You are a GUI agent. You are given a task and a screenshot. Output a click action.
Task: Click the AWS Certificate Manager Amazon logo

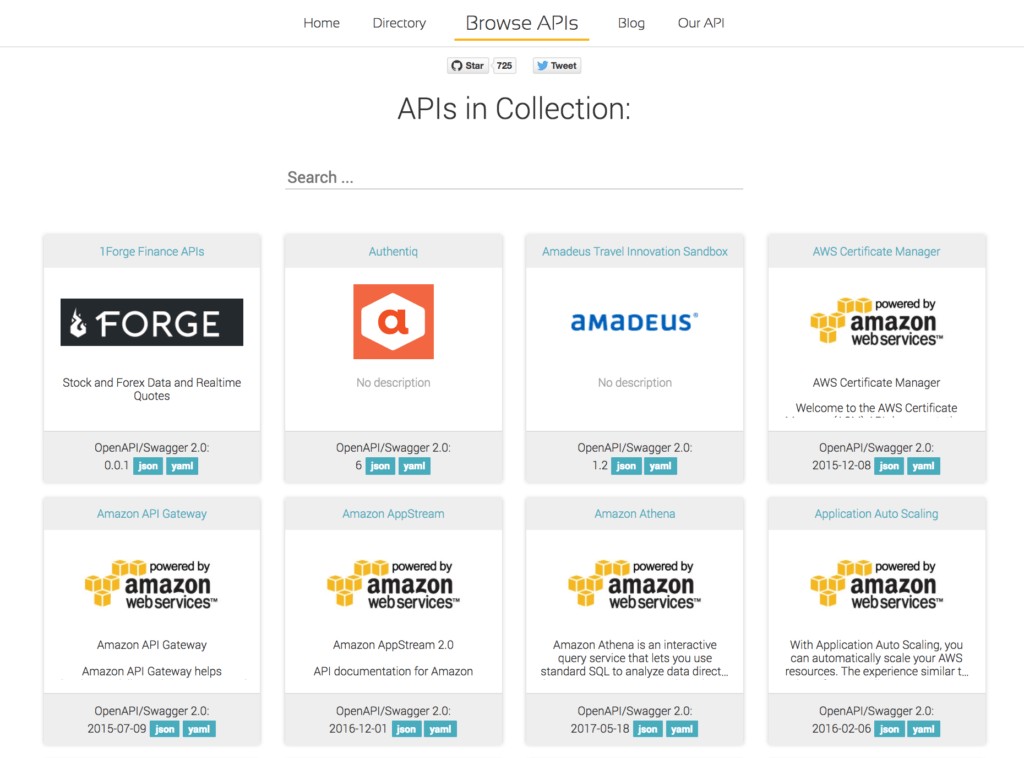(877, 321)
